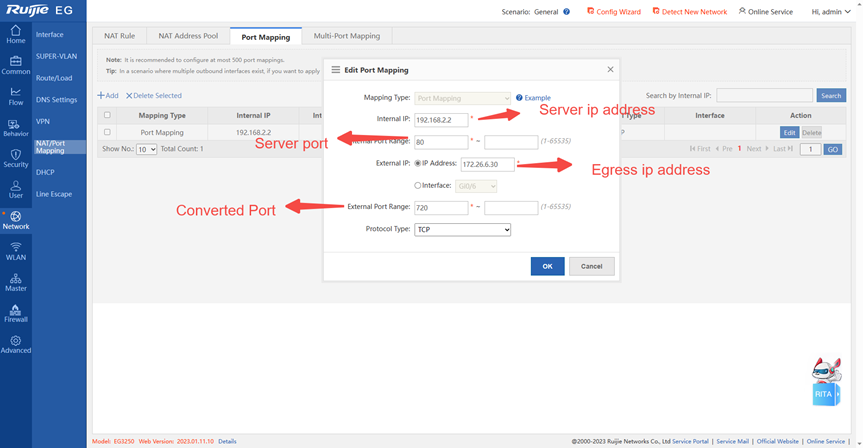Open the Security shield icon
Image resolution: width=863 pixels, height=448 pixels.
(x=15, y=158)
